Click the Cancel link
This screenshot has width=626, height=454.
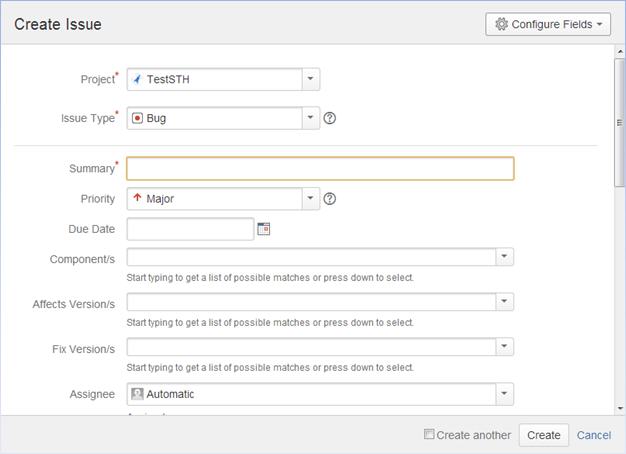click(x=594, y=435)
